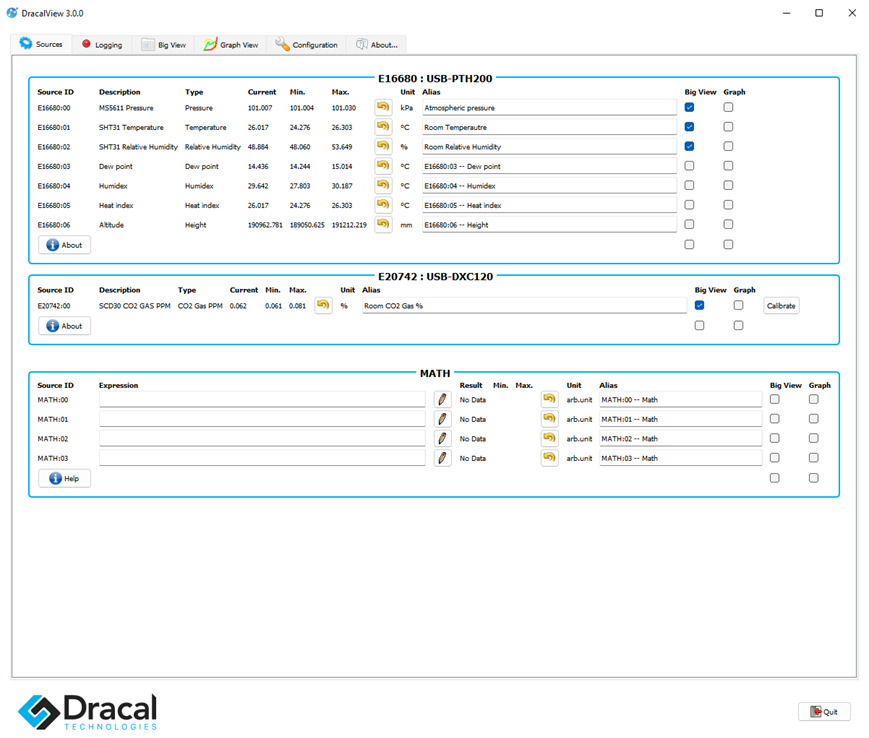Edit the MATH:03 expression with pencil icon
Viewport: 869px width, 738px height.
coord(442,458)
